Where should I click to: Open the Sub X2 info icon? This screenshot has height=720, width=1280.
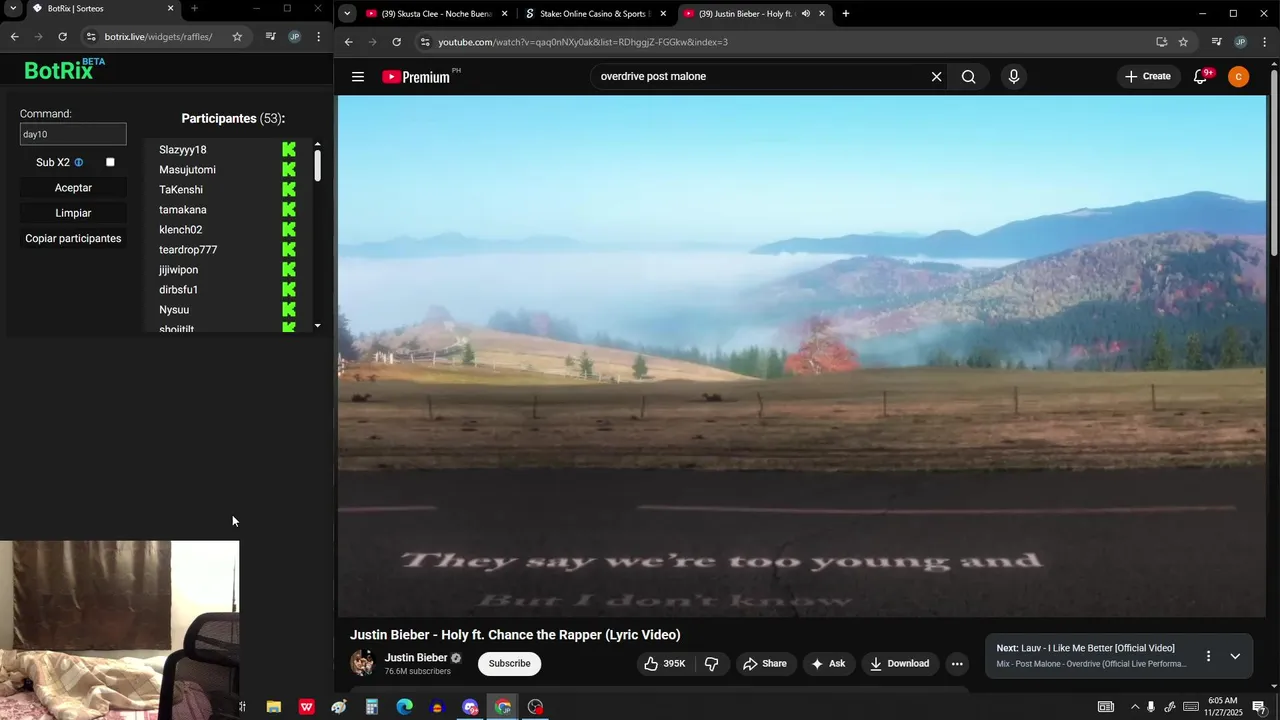79,162
